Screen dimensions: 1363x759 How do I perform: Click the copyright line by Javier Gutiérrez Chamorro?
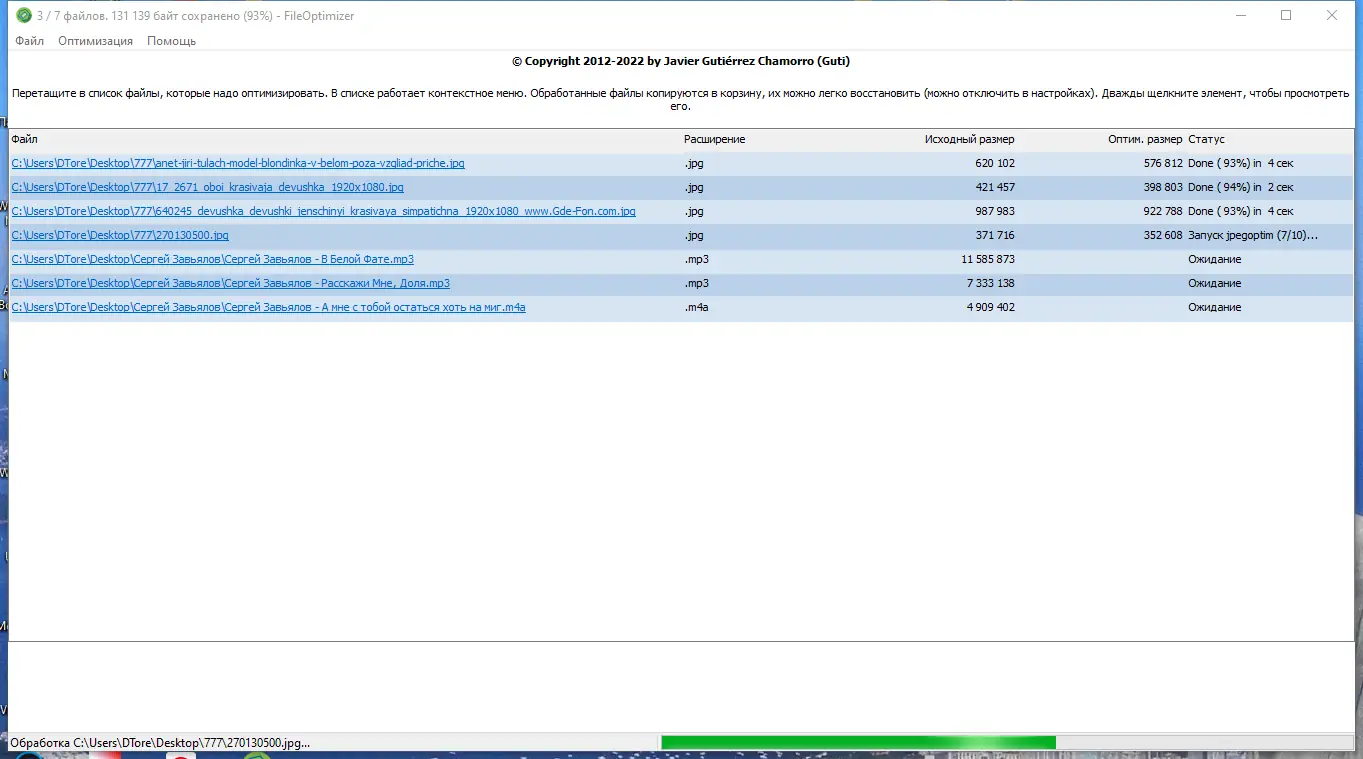point(681,61)
